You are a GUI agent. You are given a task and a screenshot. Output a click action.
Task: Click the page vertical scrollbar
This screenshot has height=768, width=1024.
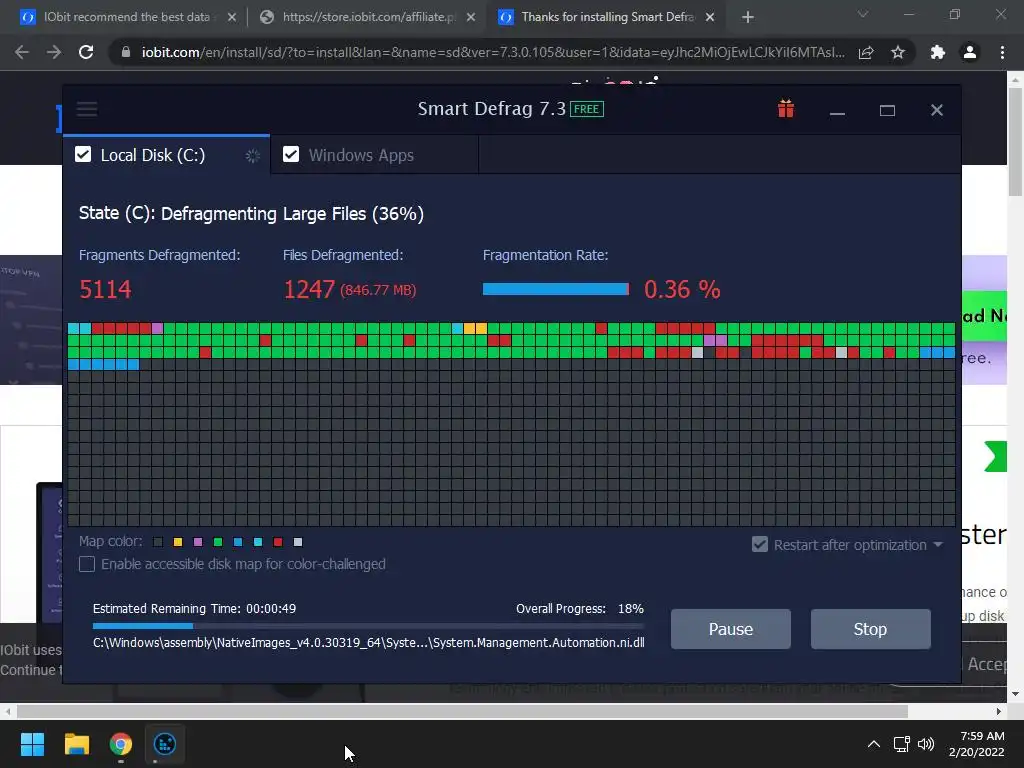1016,140
